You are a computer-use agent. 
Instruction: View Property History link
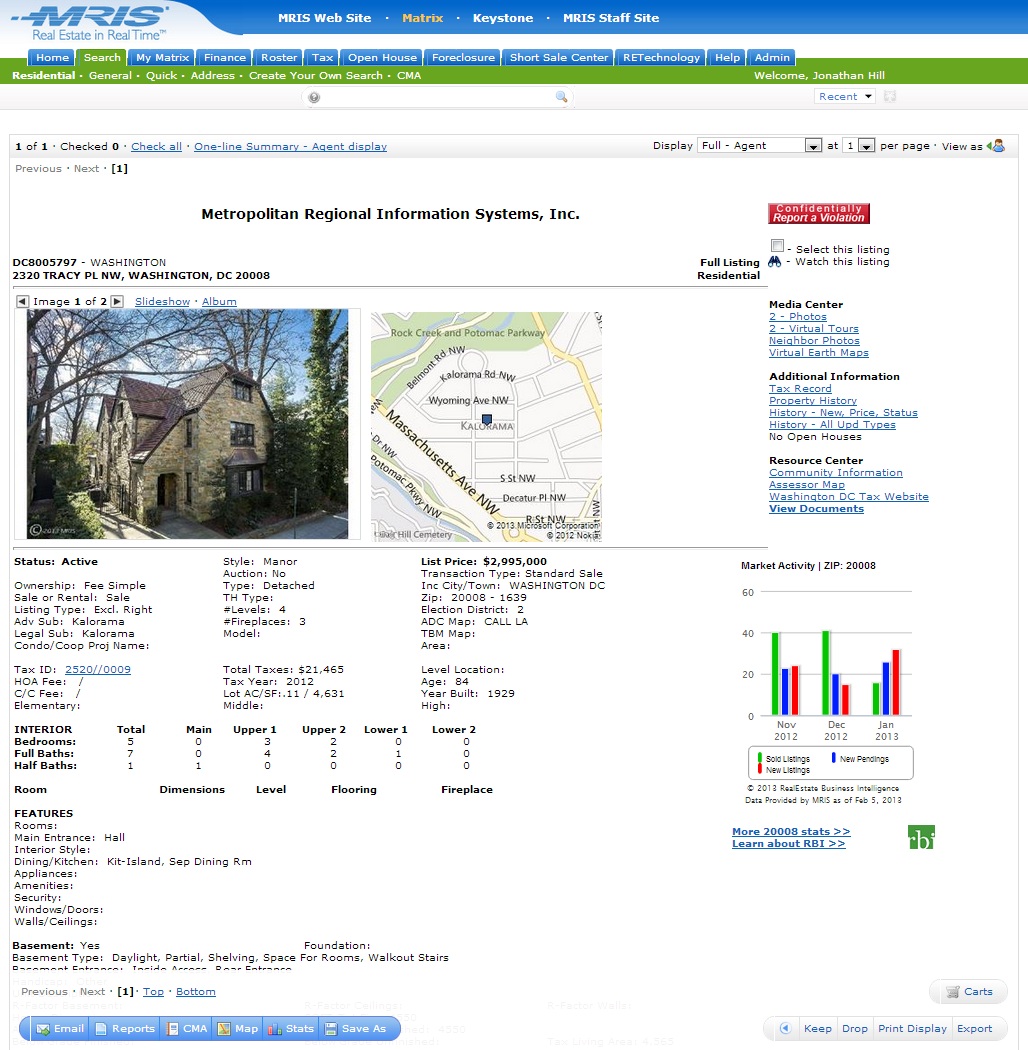point(813,401)
